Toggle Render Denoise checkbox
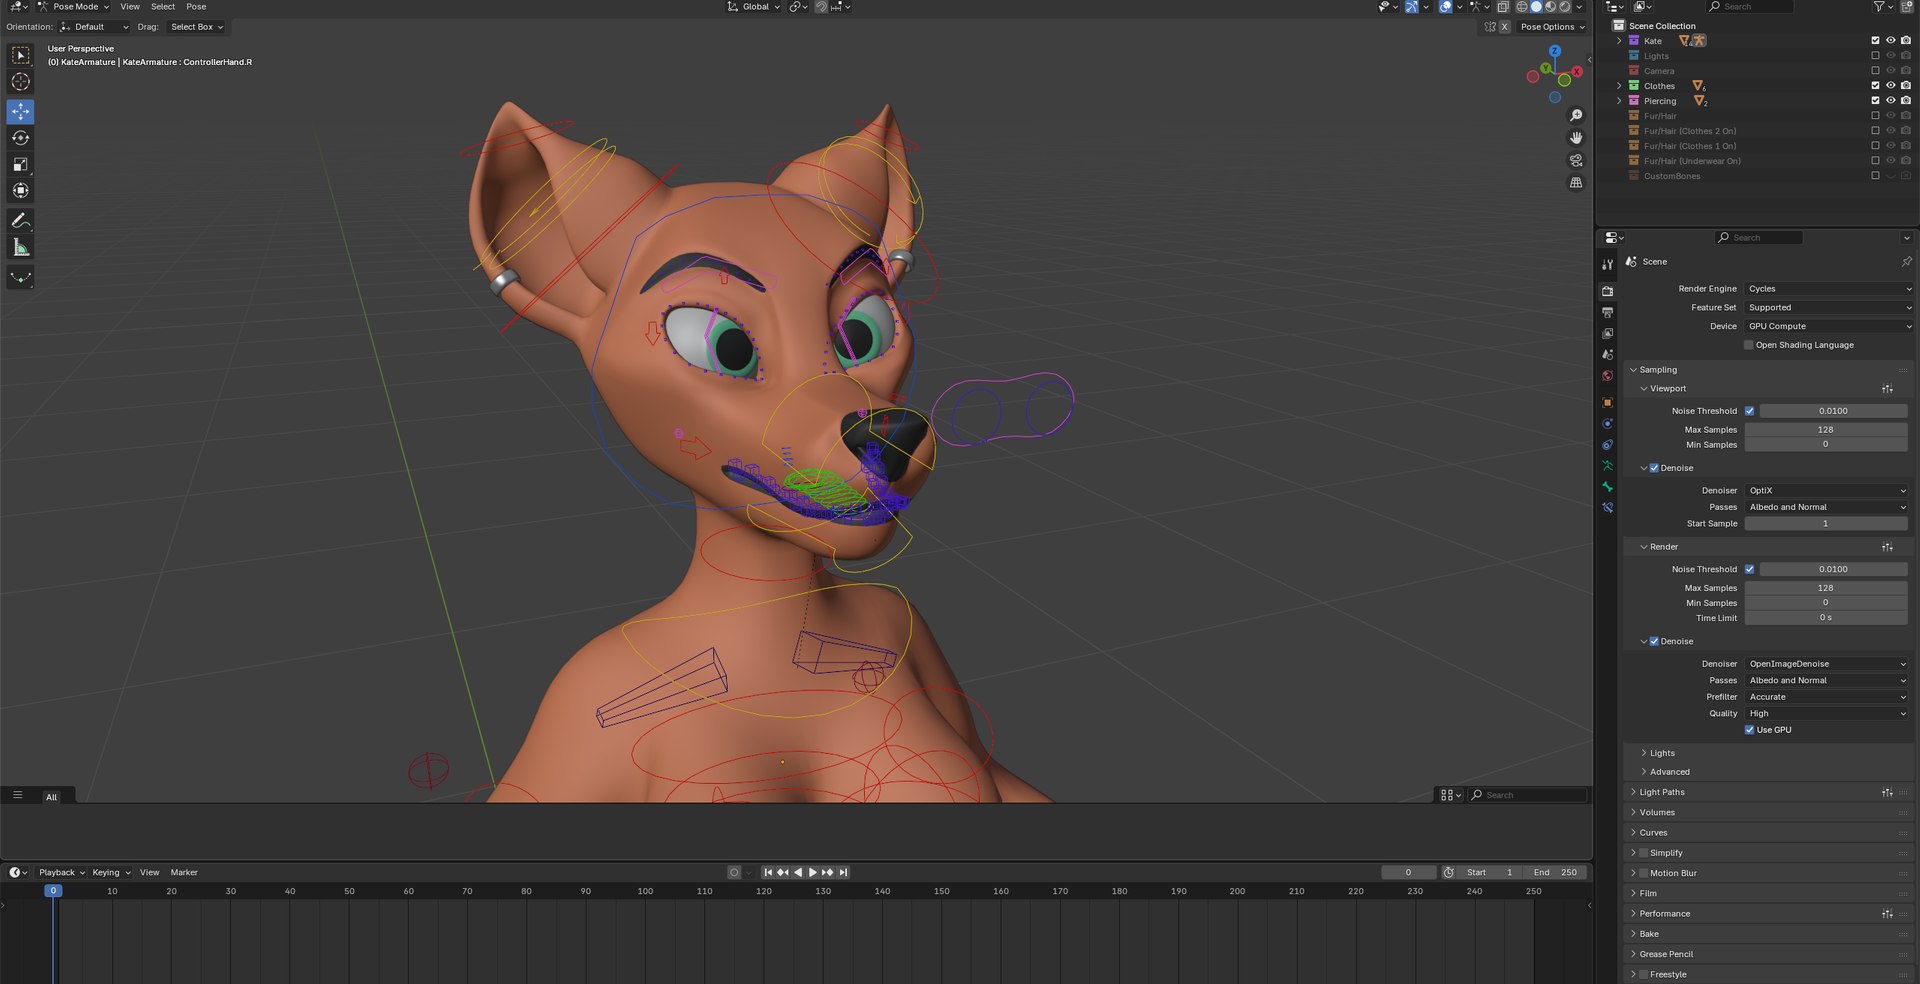This screenshot has height=984, width=1920. pyautogui.click(x=1654, y=642)
